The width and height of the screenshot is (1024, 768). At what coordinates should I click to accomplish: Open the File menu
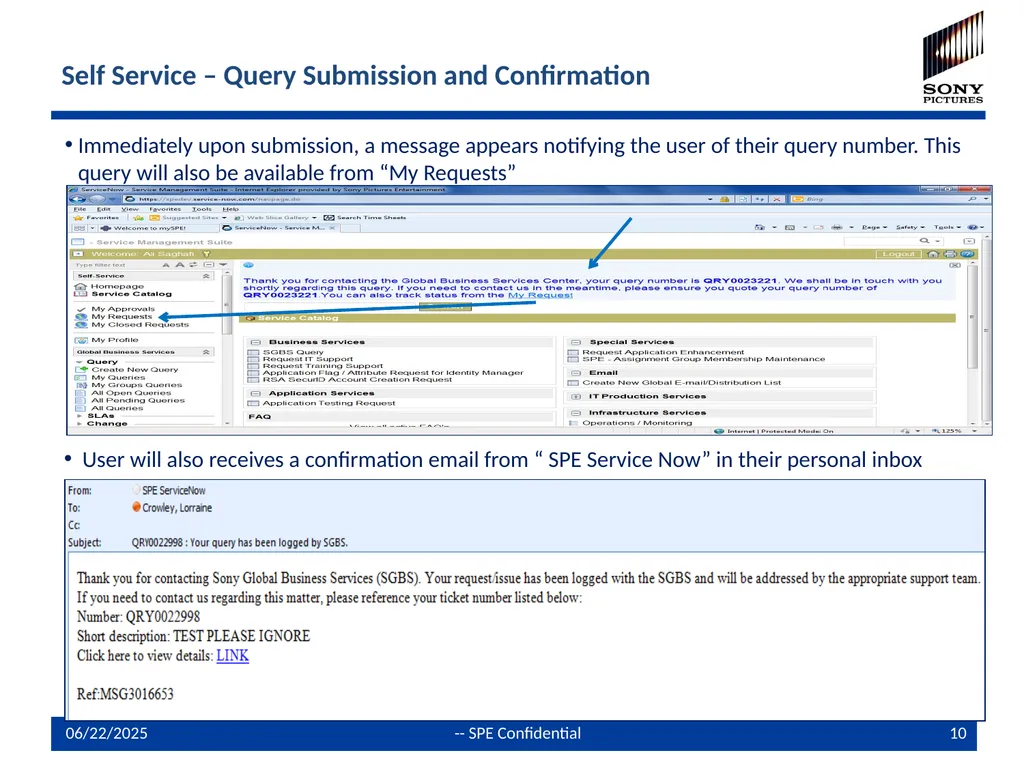(x=80, y=209)
